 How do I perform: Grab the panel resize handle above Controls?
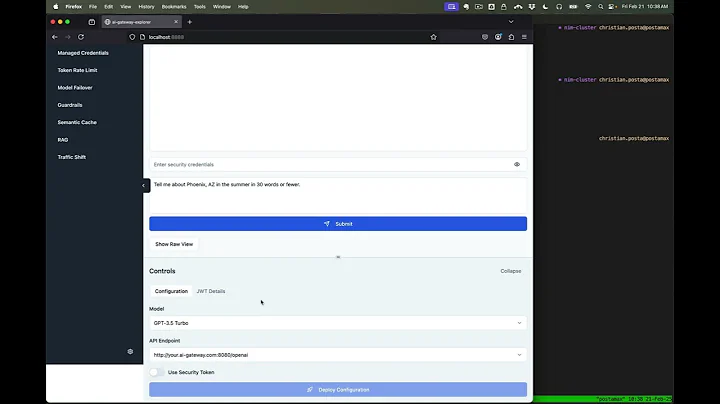(x=338, y=257)
